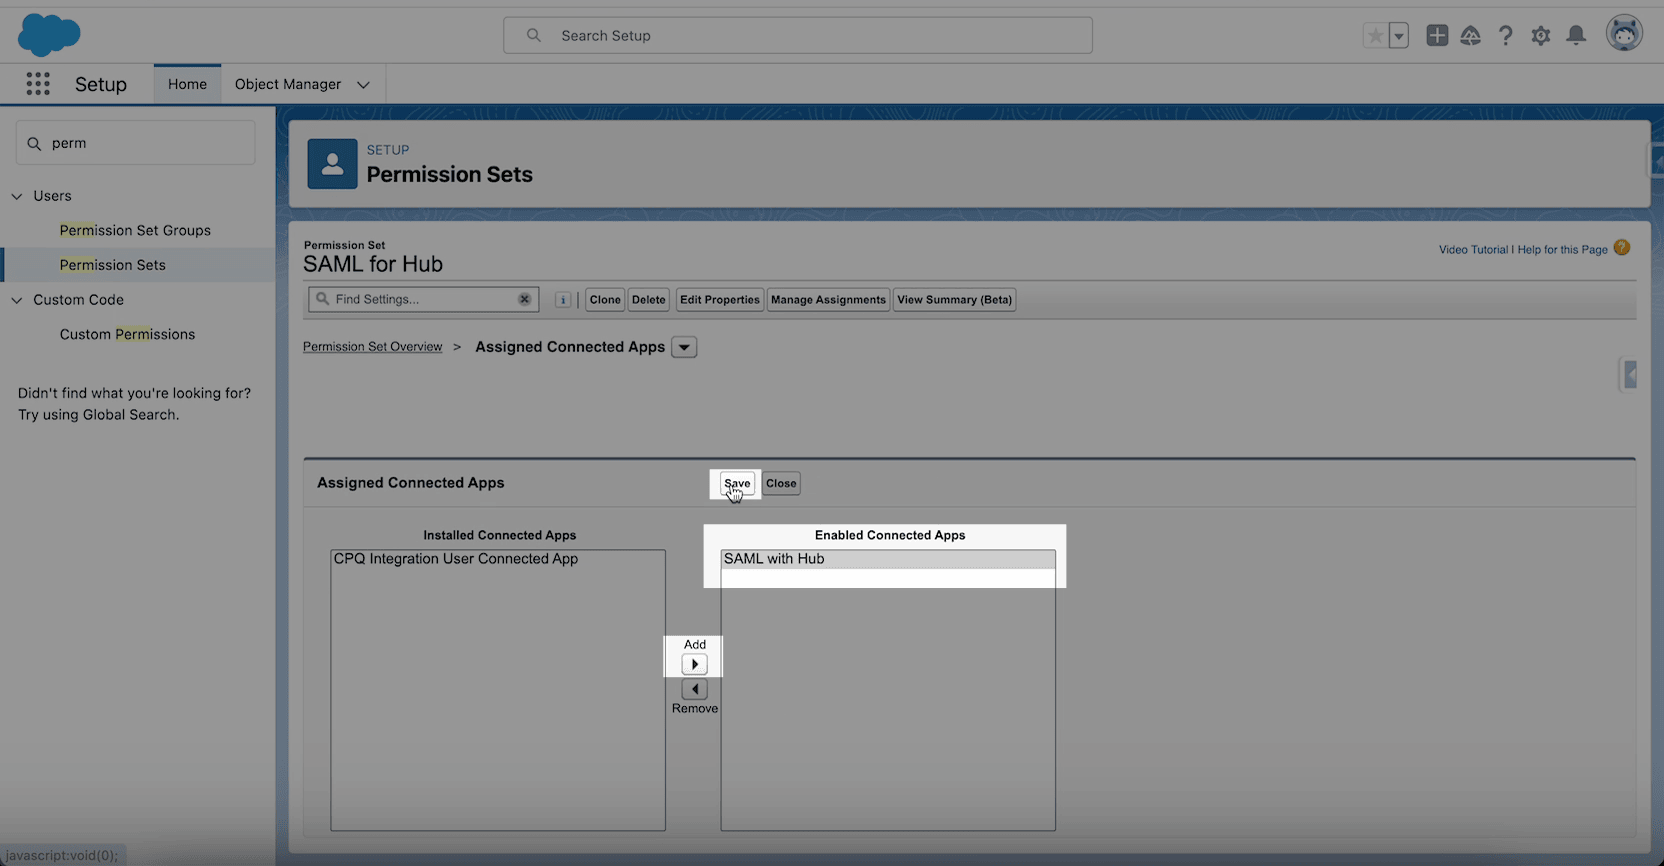Click the Permission Sets page header icon
Screen dimensions: 1664x866
(x=332, y=164)
